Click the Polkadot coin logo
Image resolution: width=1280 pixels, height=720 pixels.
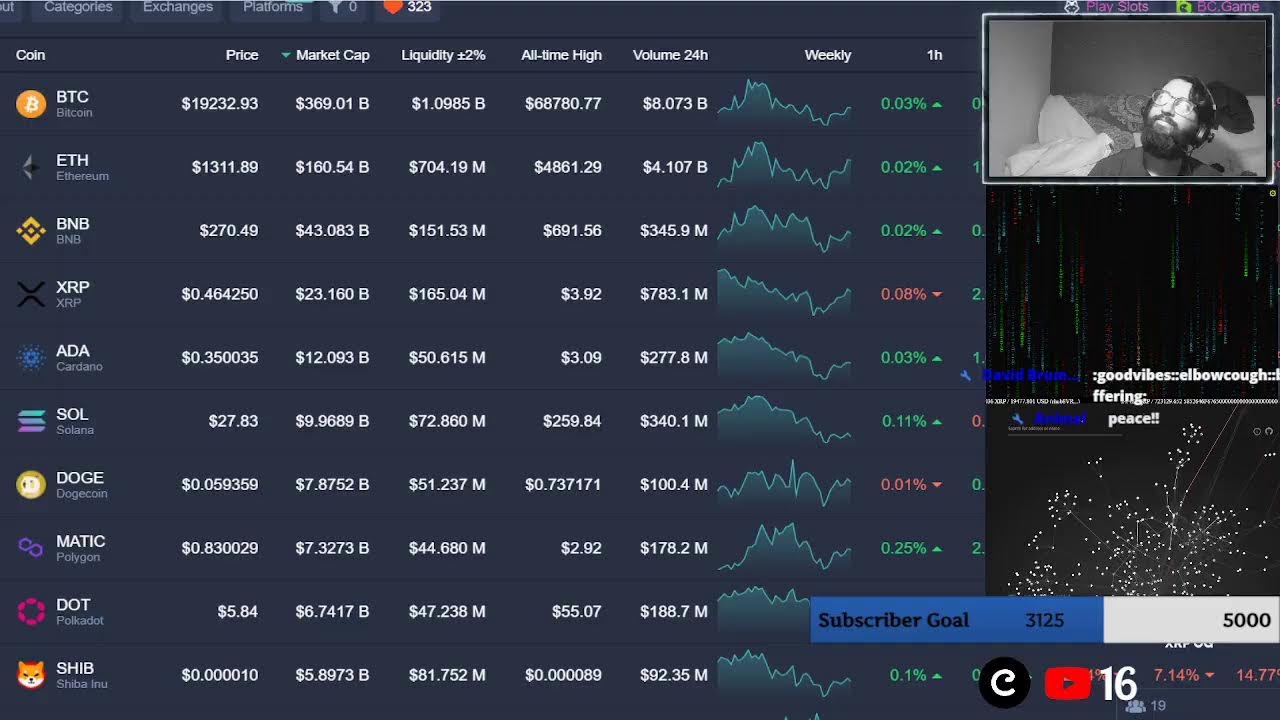click(x=31, y=611)
